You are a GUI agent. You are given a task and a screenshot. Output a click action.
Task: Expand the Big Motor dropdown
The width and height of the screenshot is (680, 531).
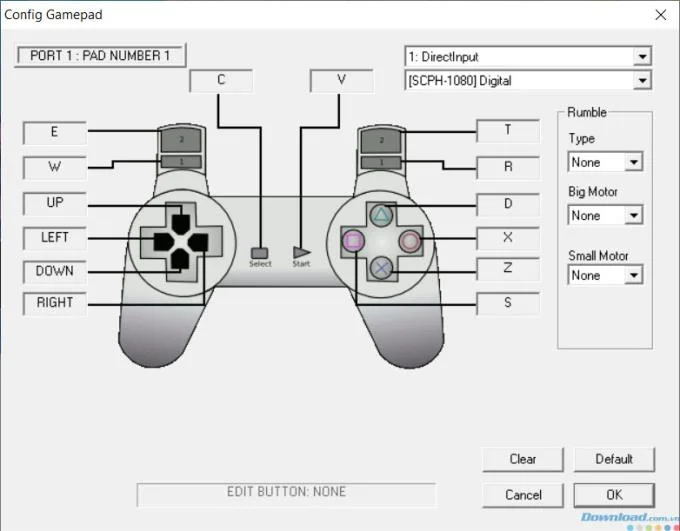coord(605,215)
